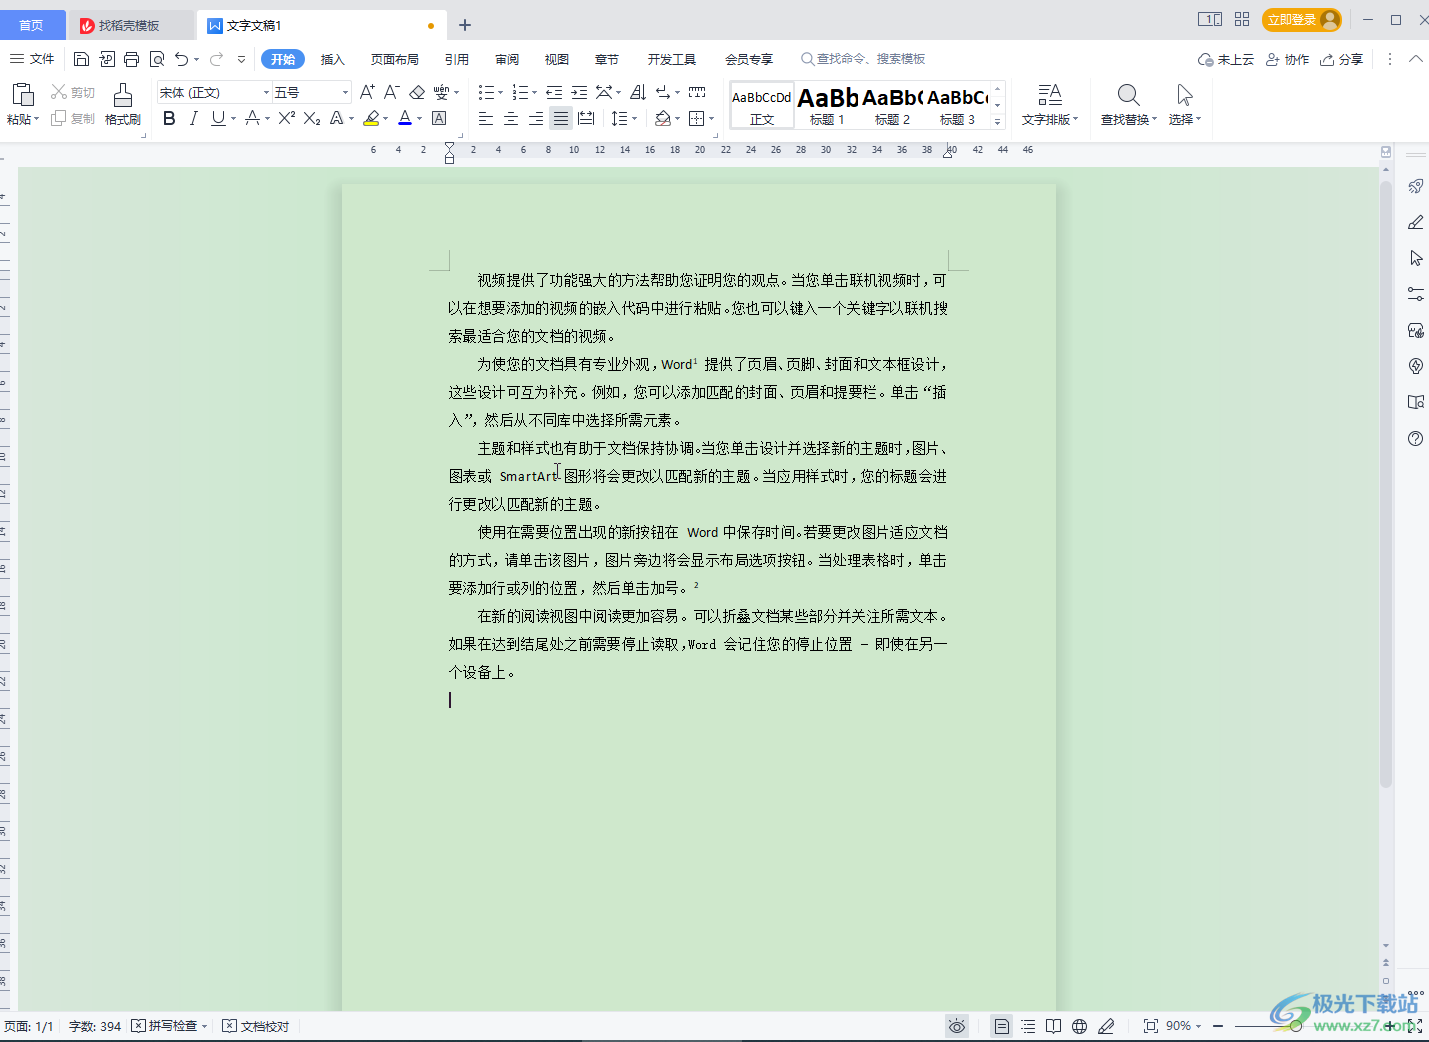The width and height of the screenshot is (1429, 1042).
Task: Decrease font size with A- icon
Action: (x=392, y=92)
